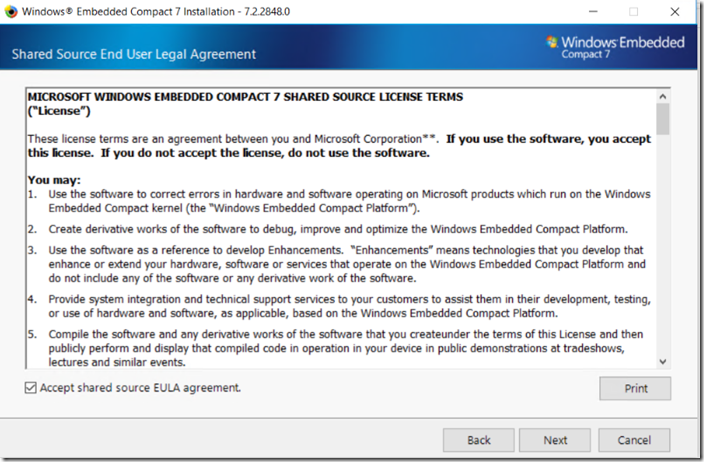The height and width of the screenshot is (462, 704).
Task: Click the Print button
Action: 635,388
